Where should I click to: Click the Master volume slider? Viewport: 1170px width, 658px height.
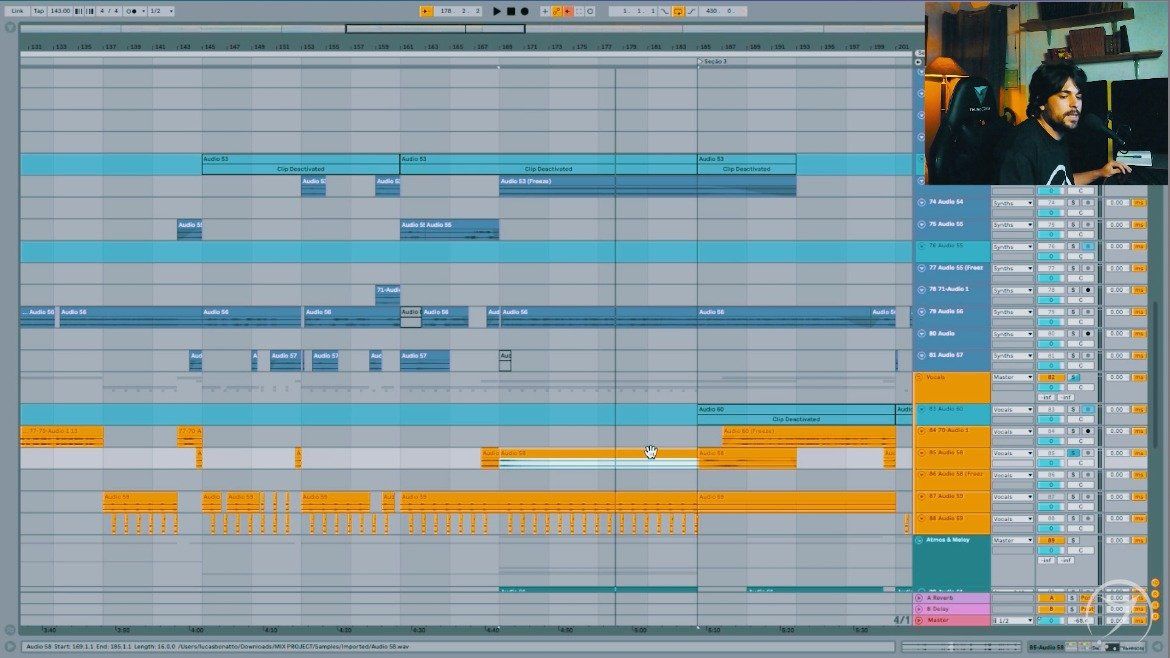(x=1051, y=621)
